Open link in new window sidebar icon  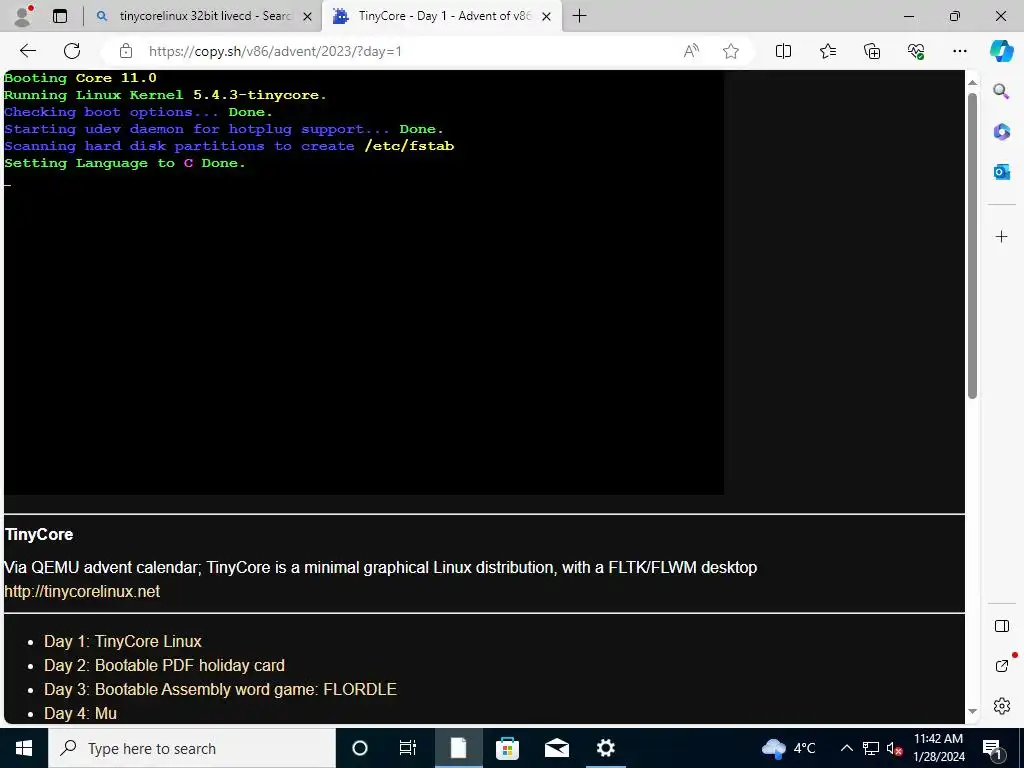(x=1002, y=665)
